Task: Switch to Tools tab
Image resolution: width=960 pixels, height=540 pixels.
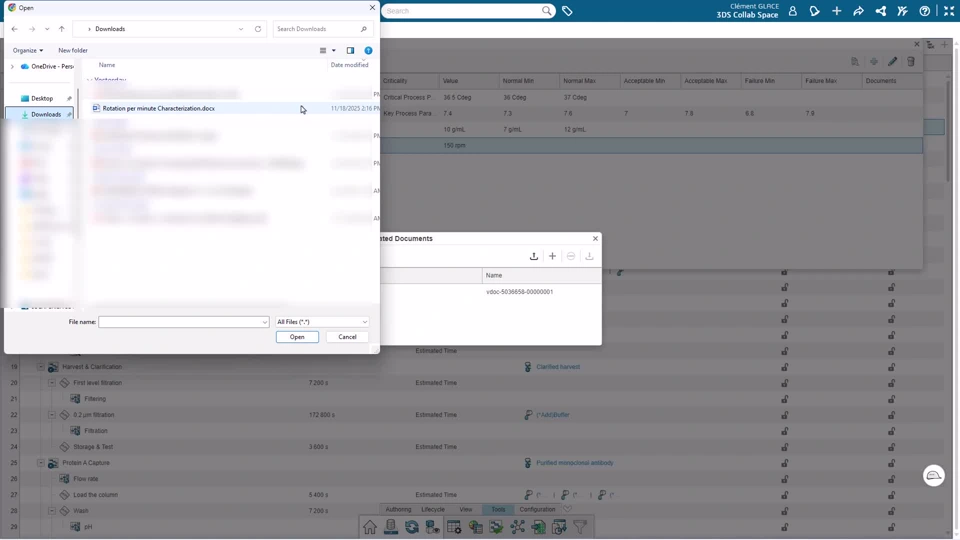Action: point(498,509)
